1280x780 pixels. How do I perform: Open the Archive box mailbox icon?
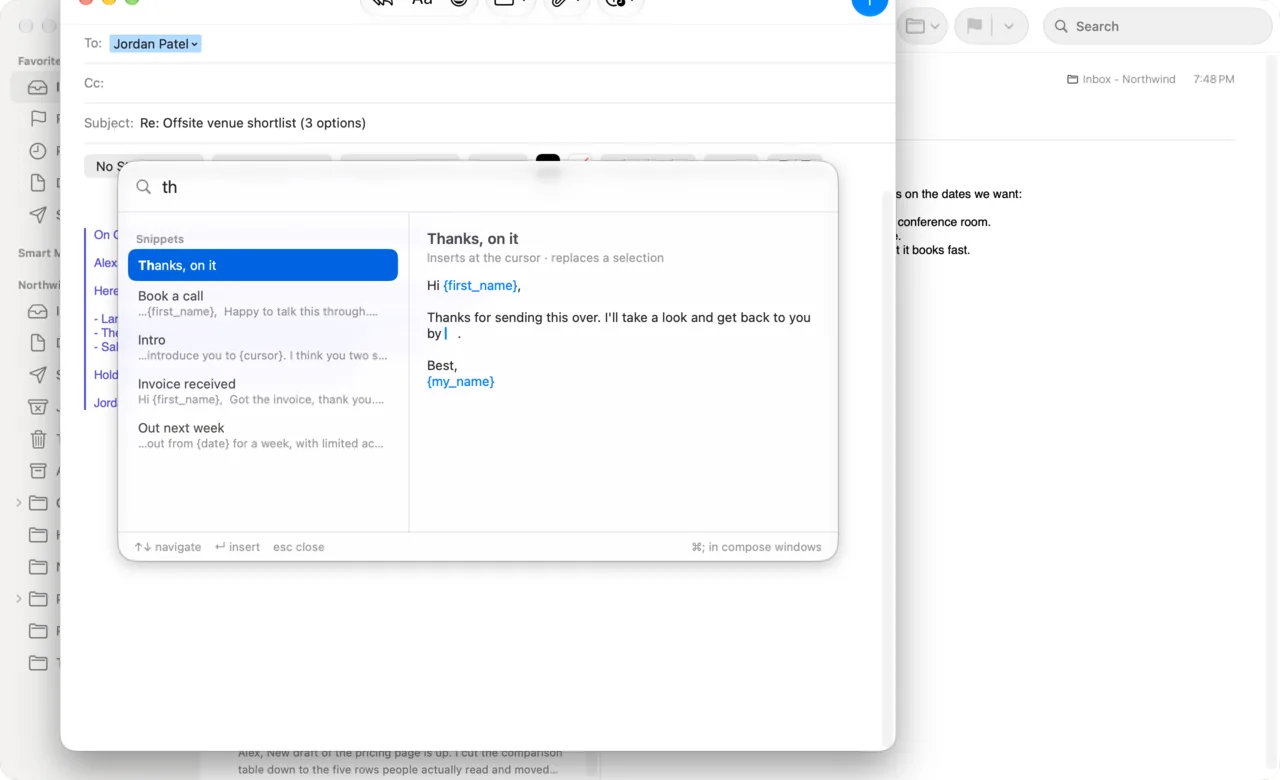coord(38,471)
